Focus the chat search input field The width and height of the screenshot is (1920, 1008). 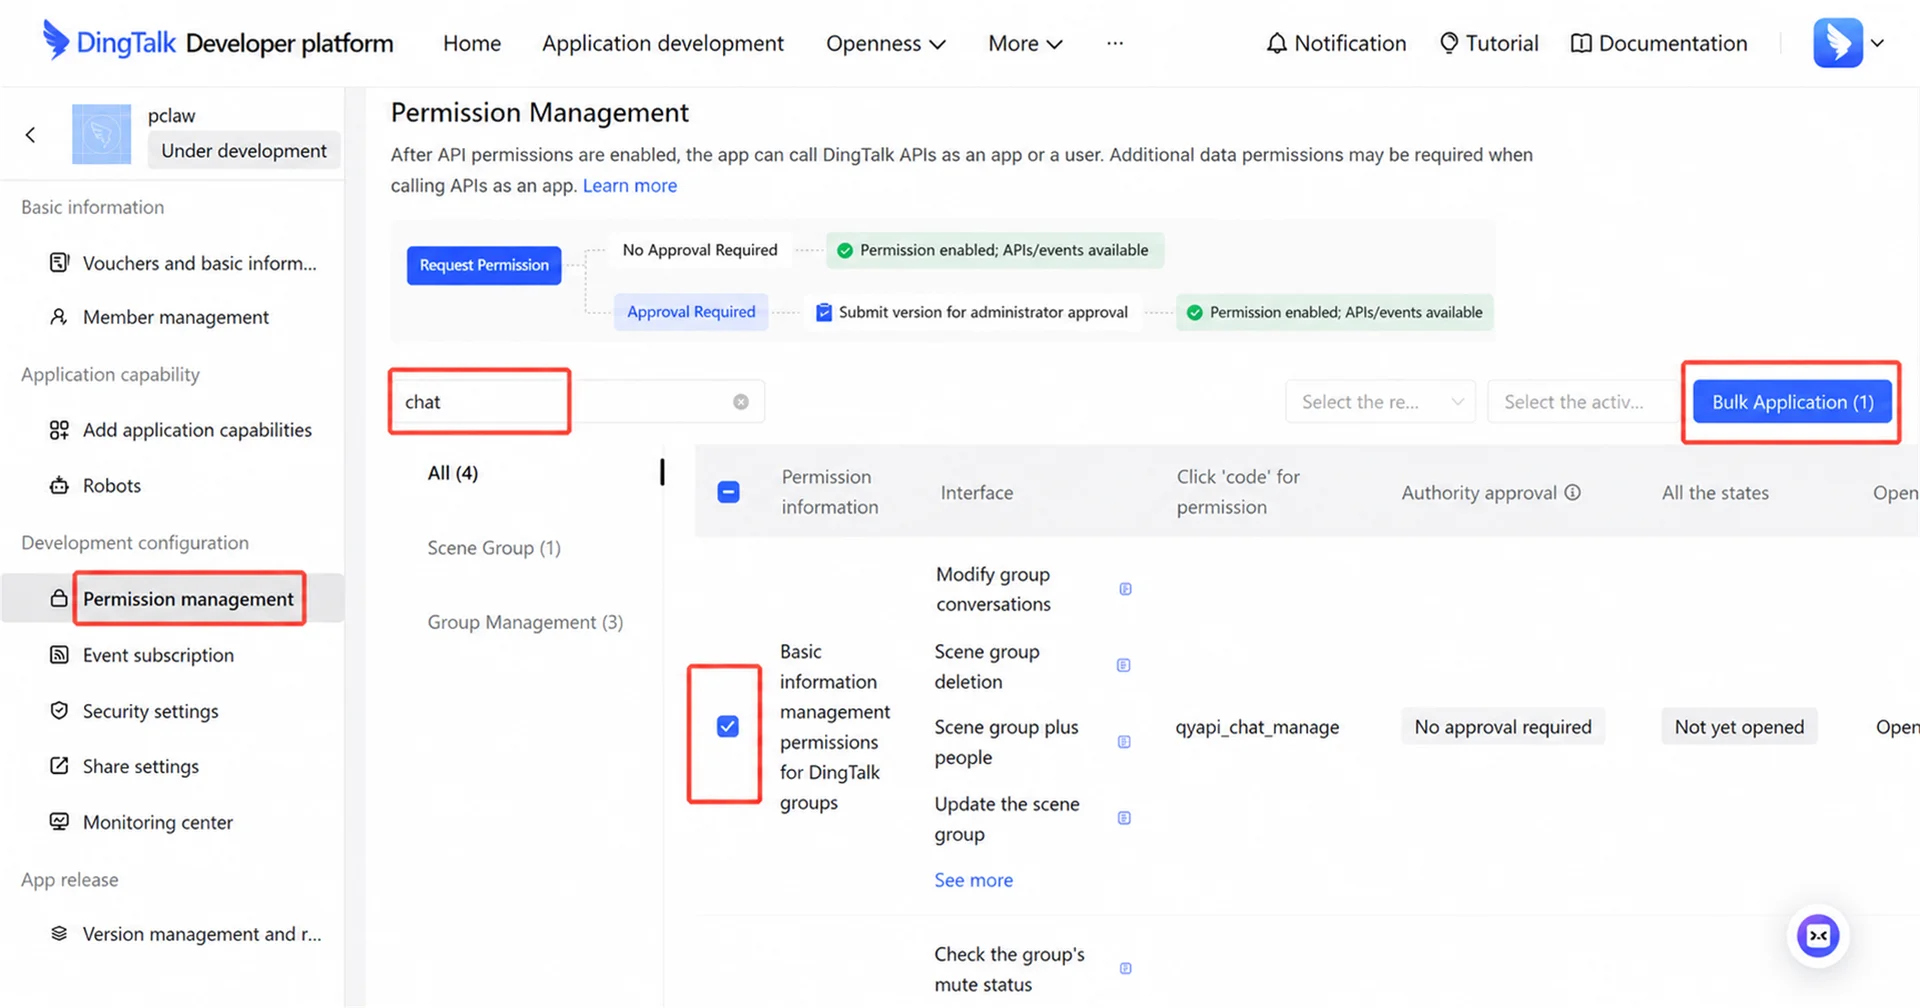tap(577, 402)
